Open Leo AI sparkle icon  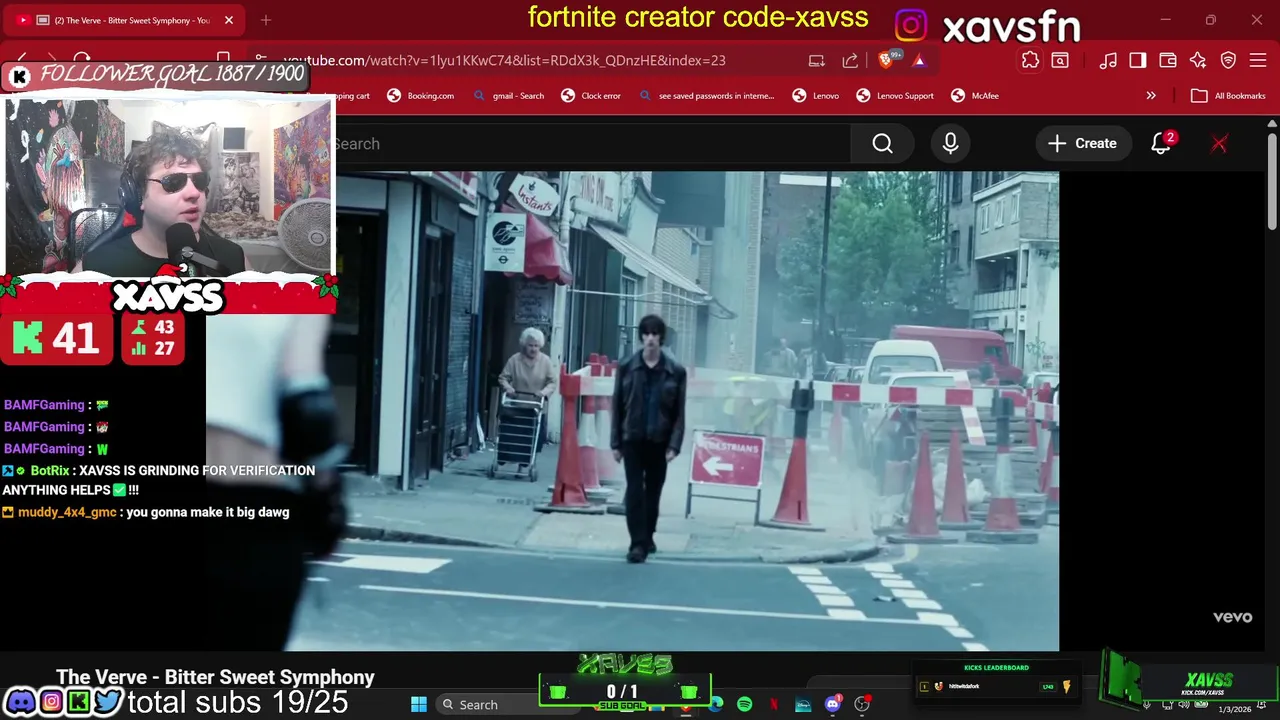1198,60
